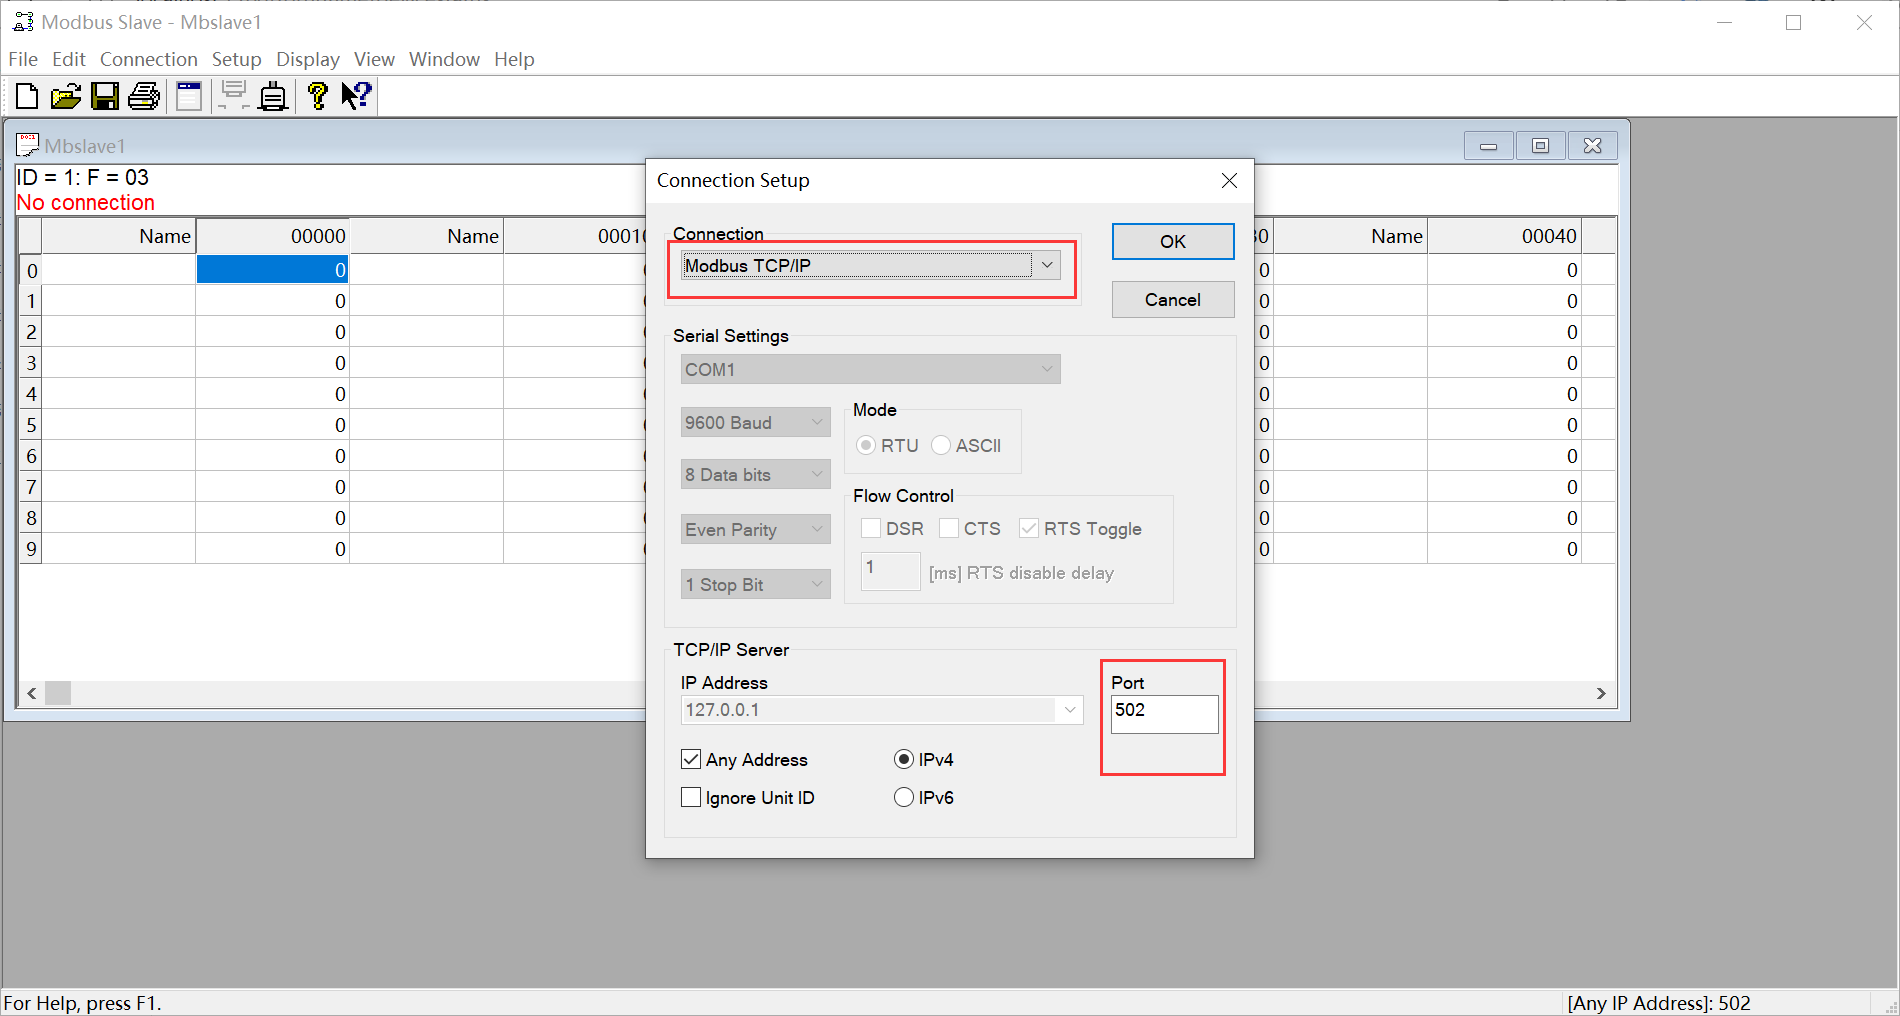
Task: Select the IPv6 radio button
Action: [x=904, y=797]
